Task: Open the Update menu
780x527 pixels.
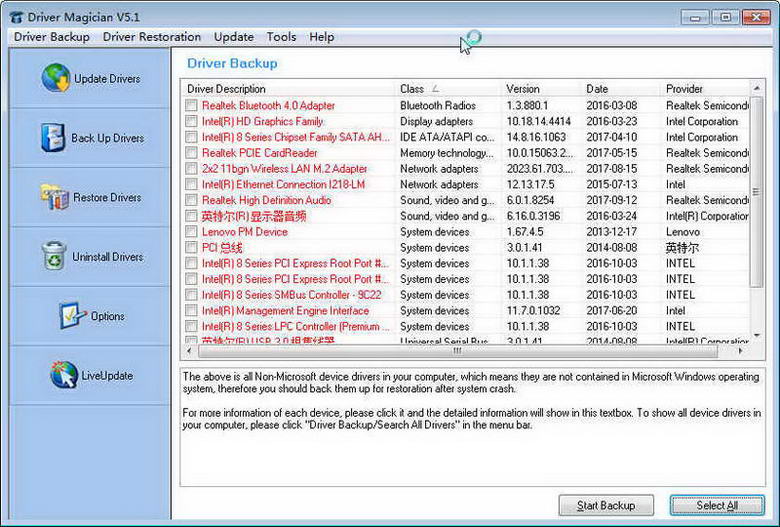Action: (x=234, y=37)
